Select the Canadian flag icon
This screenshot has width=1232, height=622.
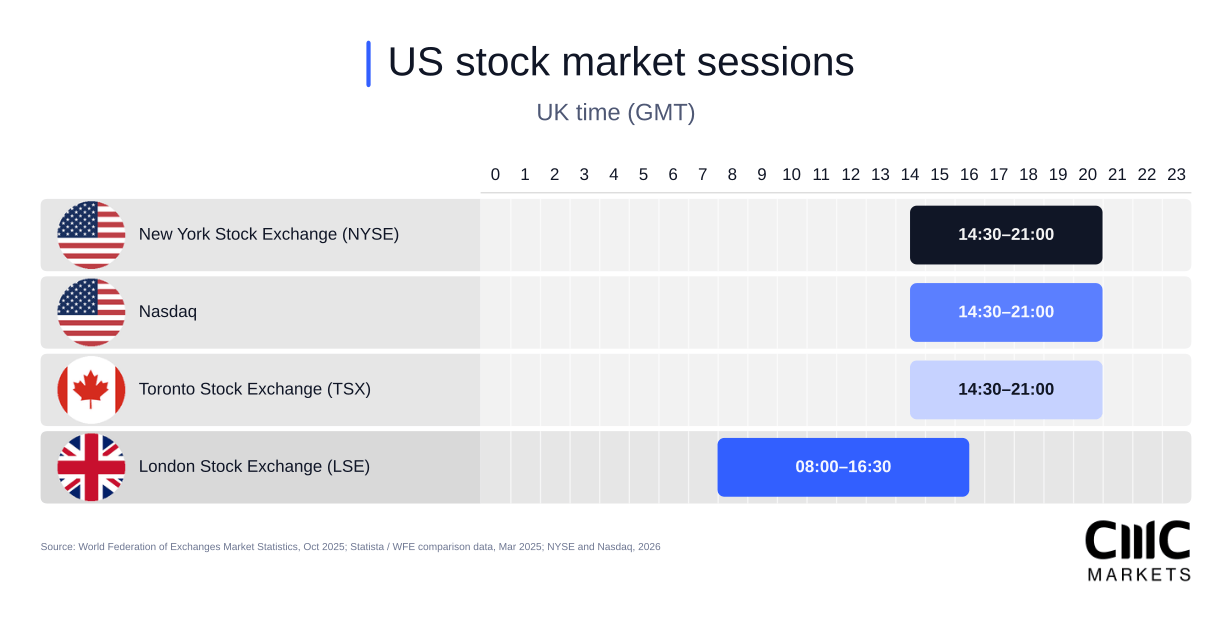click(x=91, y=390)
